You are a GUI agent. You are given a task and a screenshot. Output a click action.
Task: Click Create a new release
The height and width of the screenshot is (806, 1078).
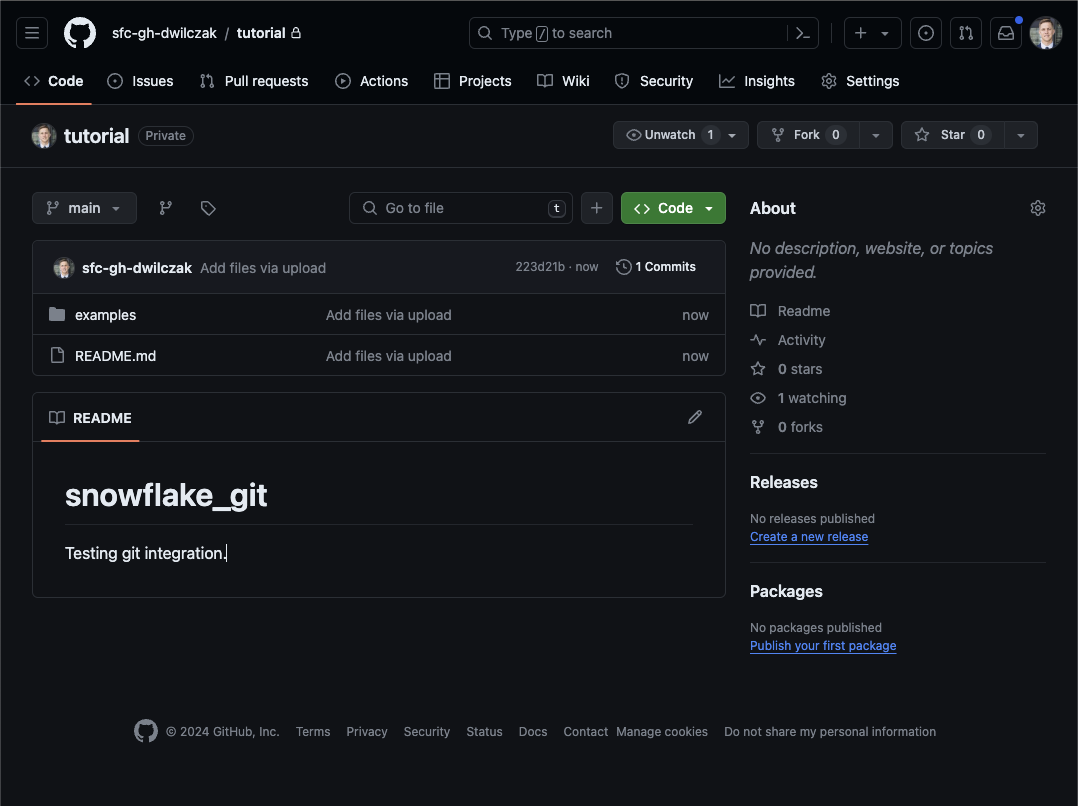click(808, 536)
